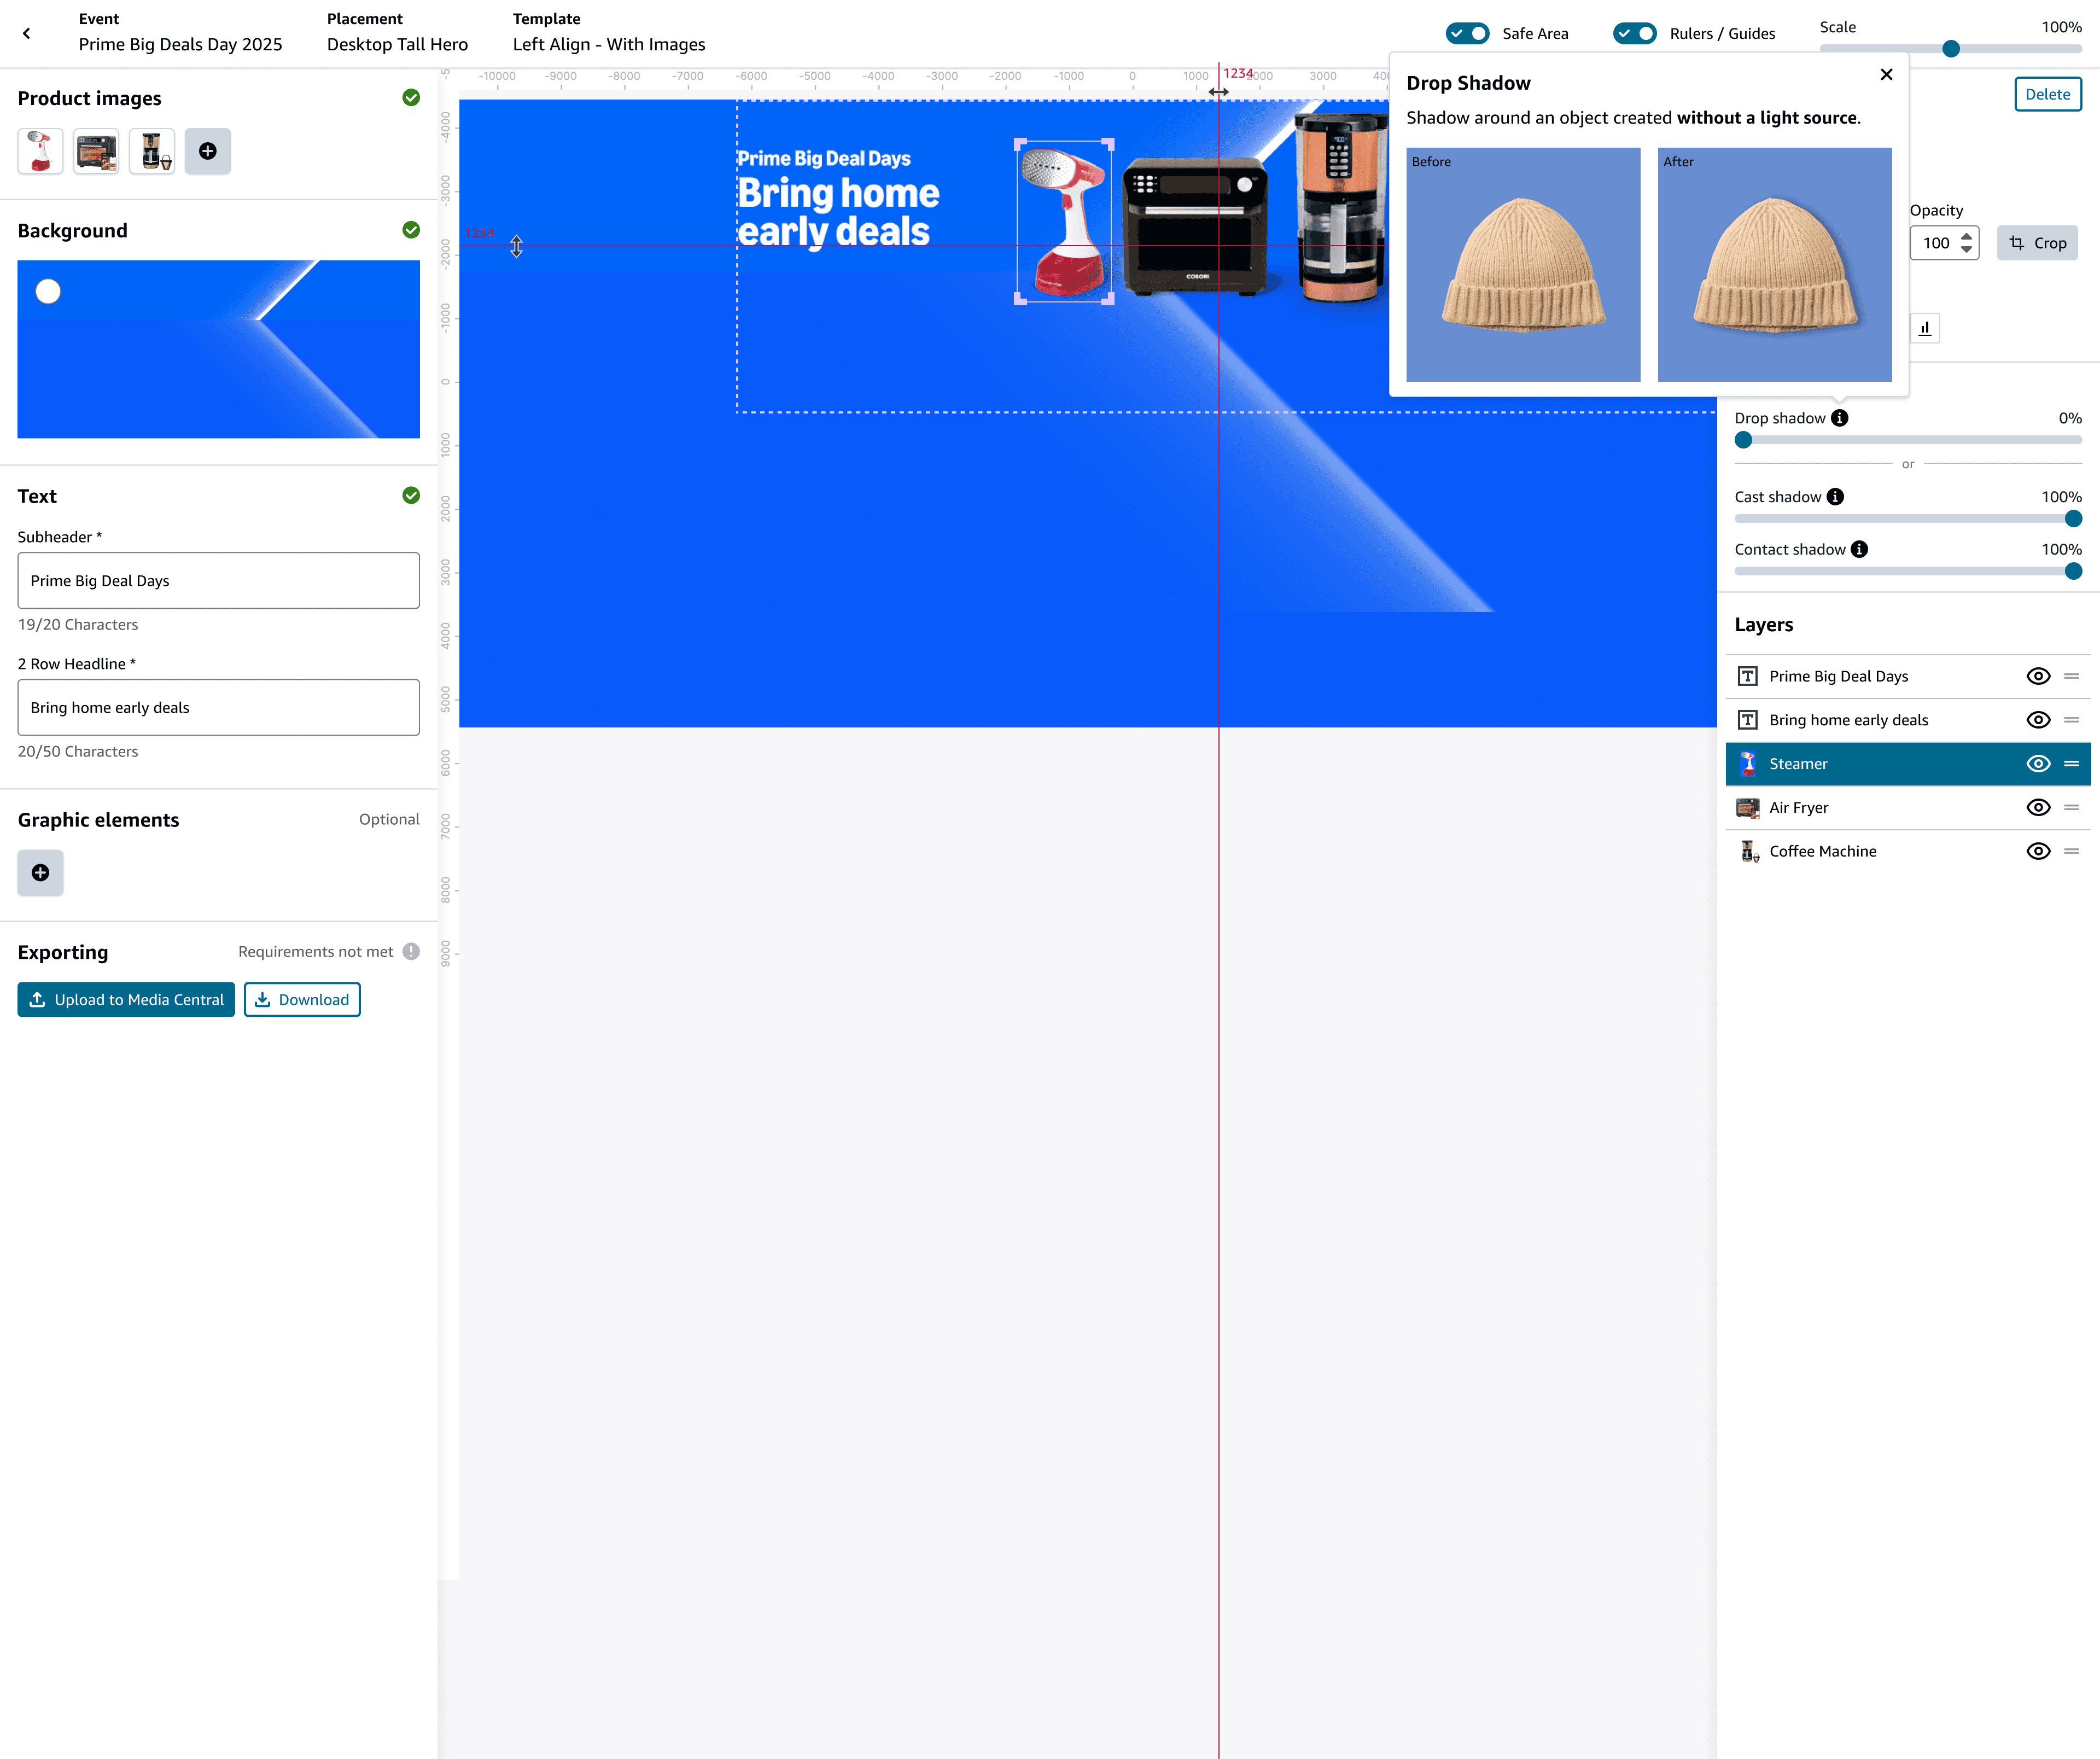This screenshot has height=1759, width=2100.
Task: Grab the Air Fryer layer reorder handle
Action: tap(2071, 808)
